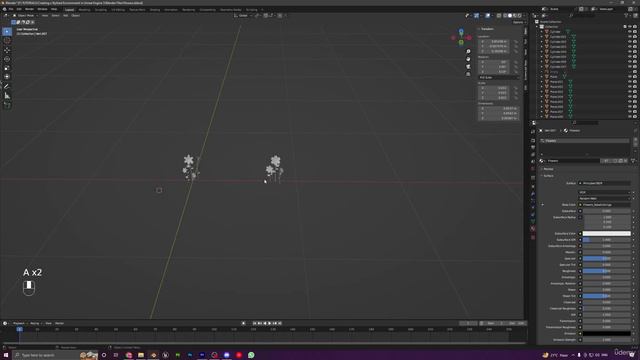Open the timeline Keying popover

[35, 323]
